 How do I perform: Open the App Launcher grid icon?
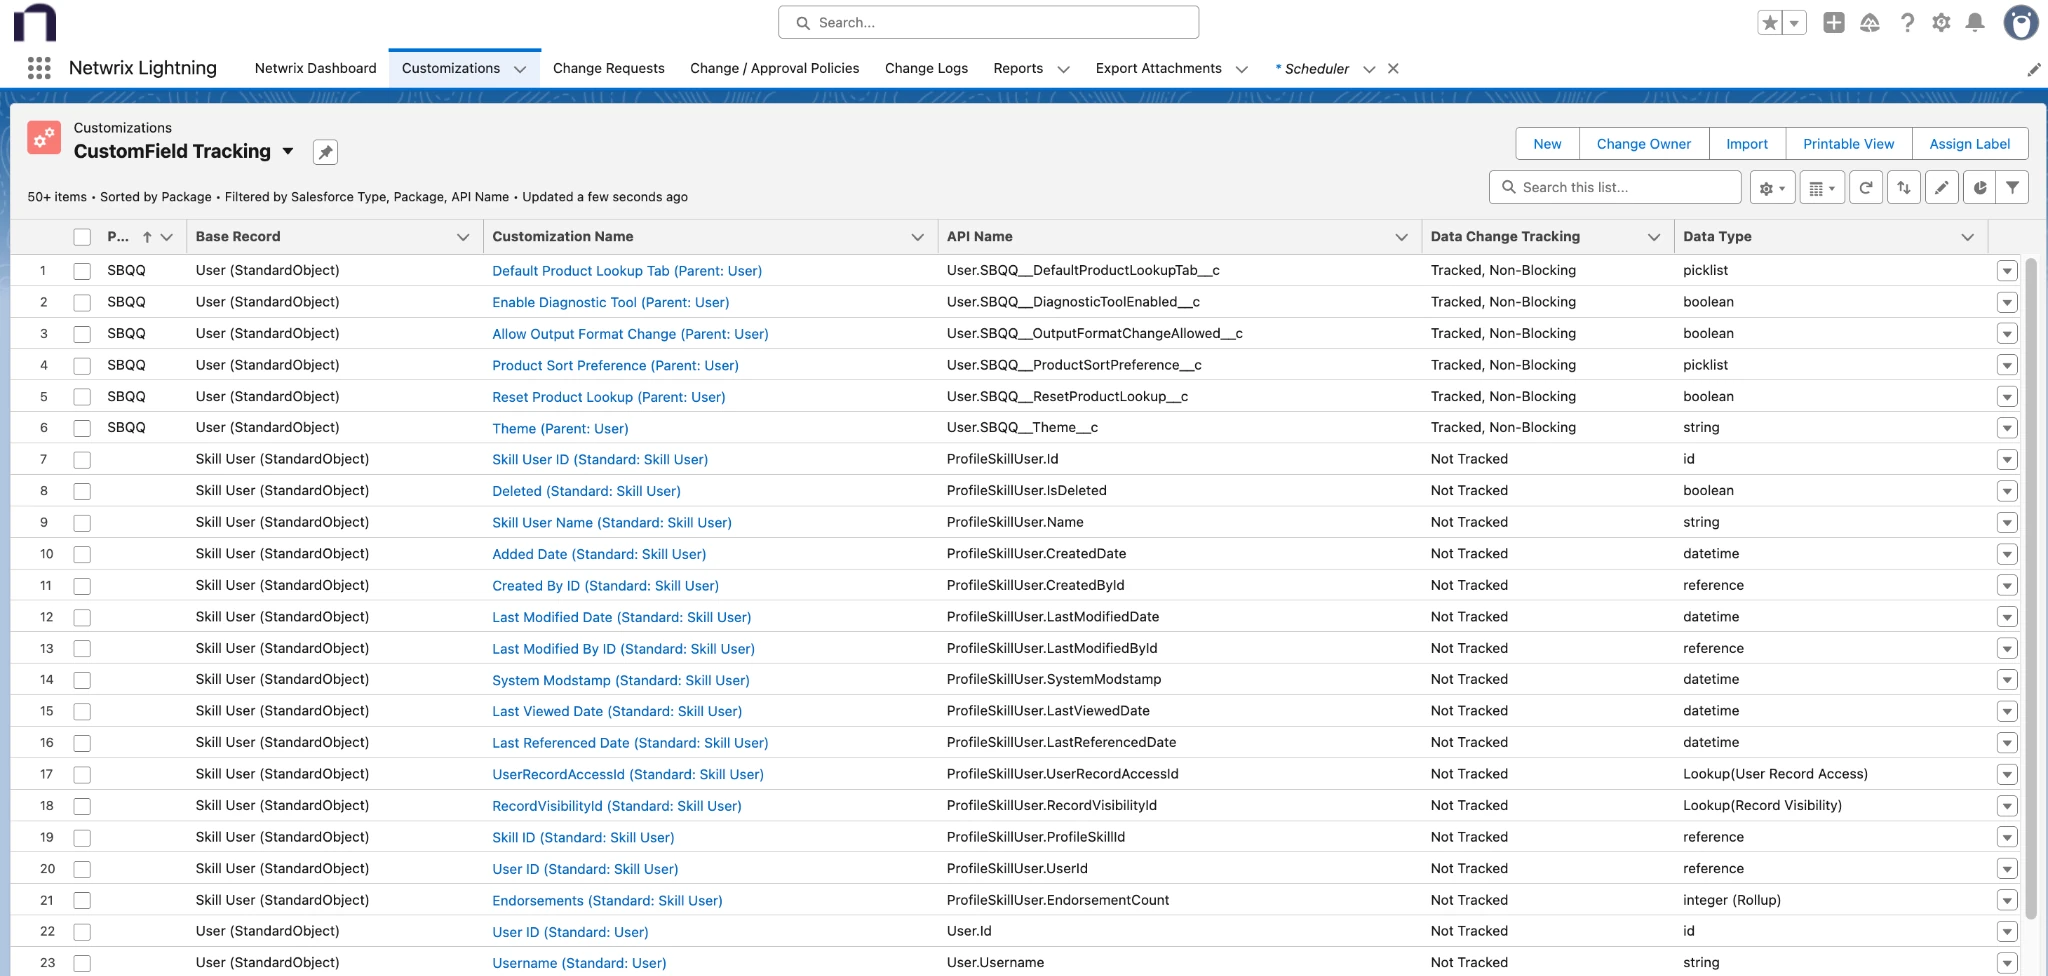click(39, 68)
